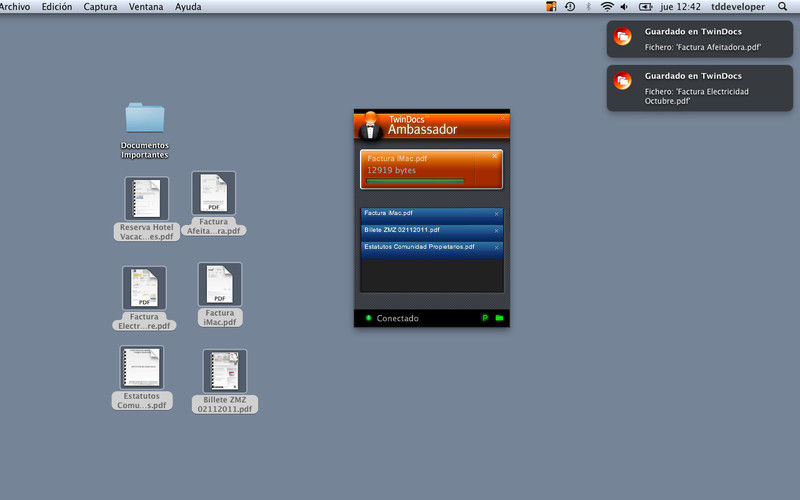Click TwinDocs icon on Factura Electricidad notification
Screen dimensions: 800x500
[x=622, y=81]
